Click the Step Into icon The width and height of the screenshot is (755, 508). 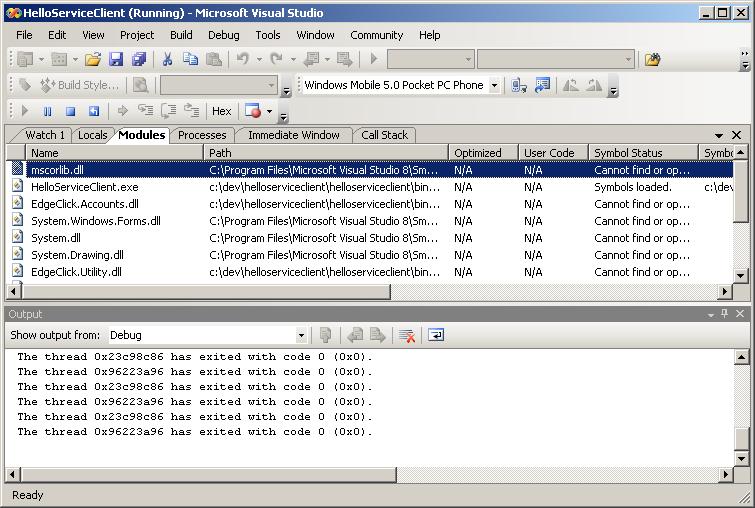145,111
